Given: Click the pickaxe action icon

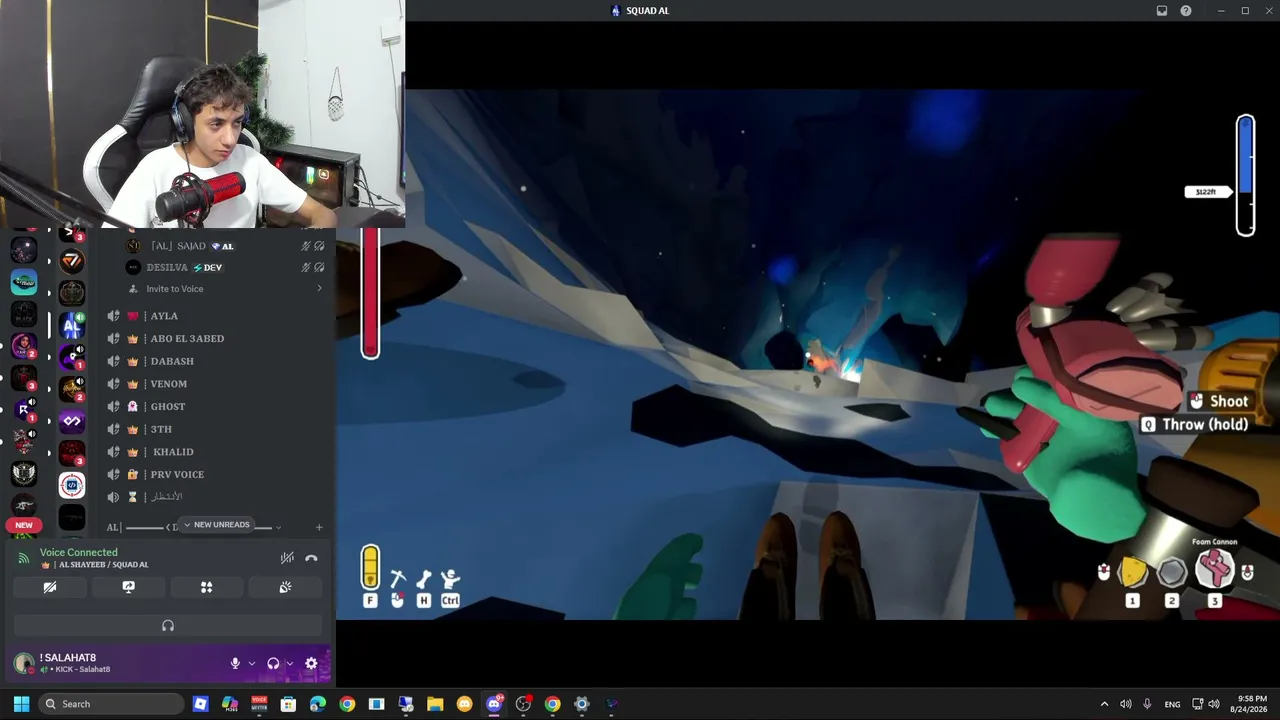Looking at the screenshot, I should pyautogui.click(x=397, y=579).
